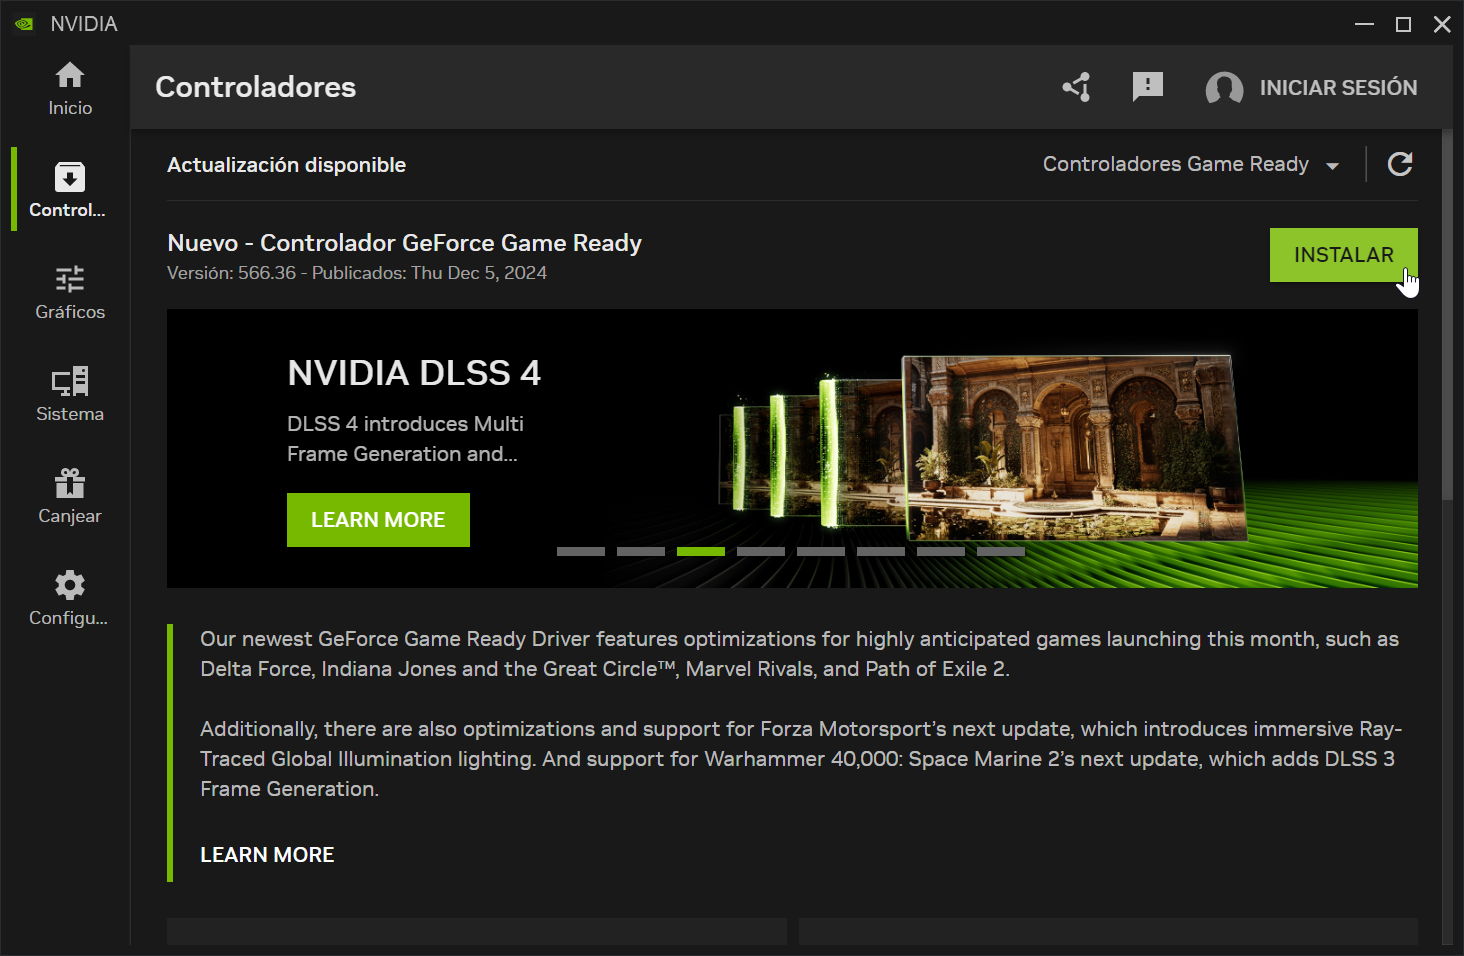Click the refresh drivers icon
Viewport: 1464px width, 956px height.
pos(1400,164)
